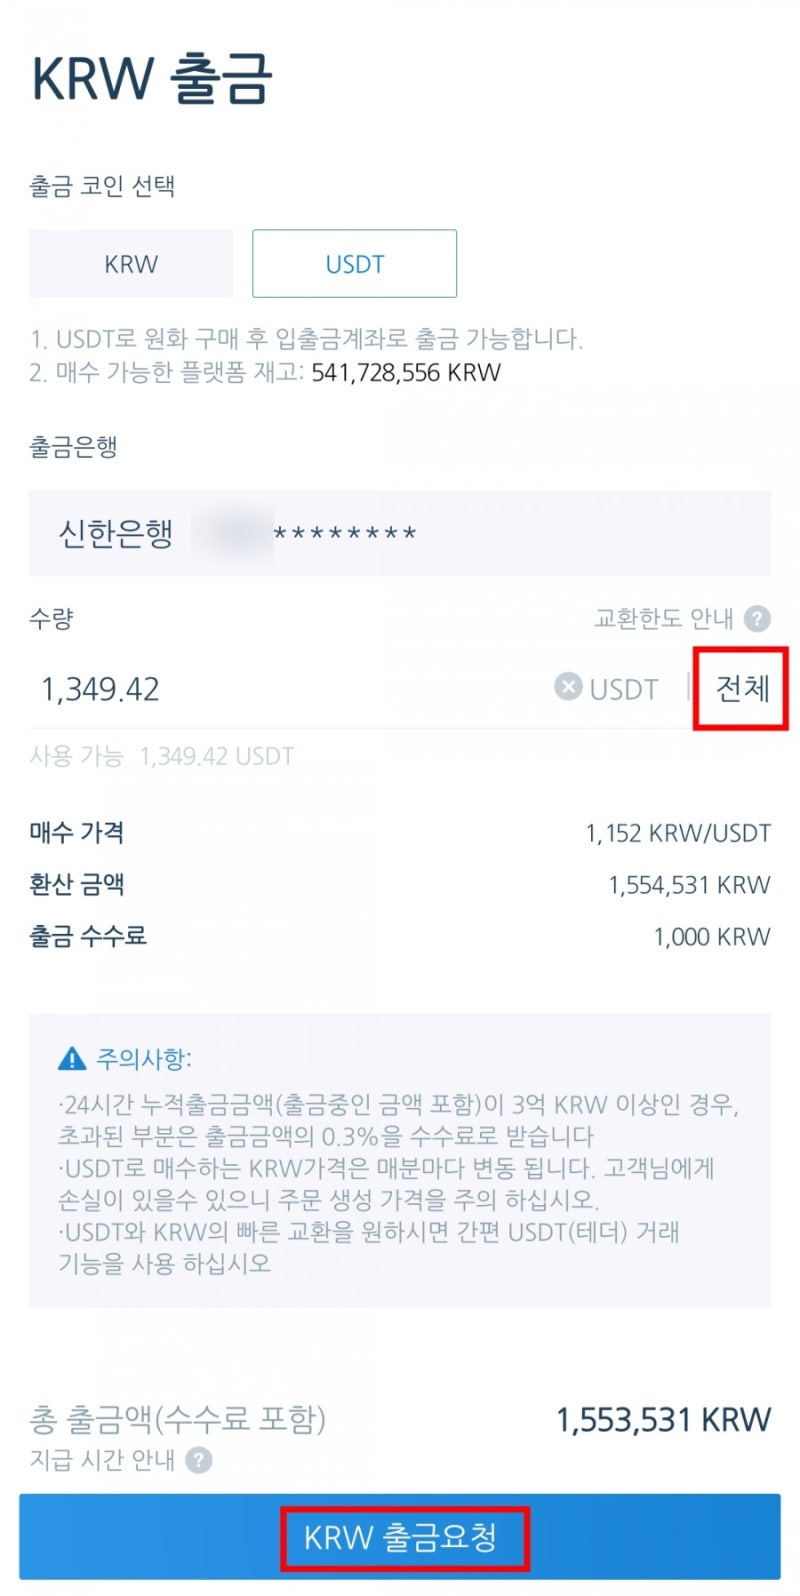The image size is (800, 1596).
Task: Select the USDT withdrawal coin option
Action: point(354,263)
